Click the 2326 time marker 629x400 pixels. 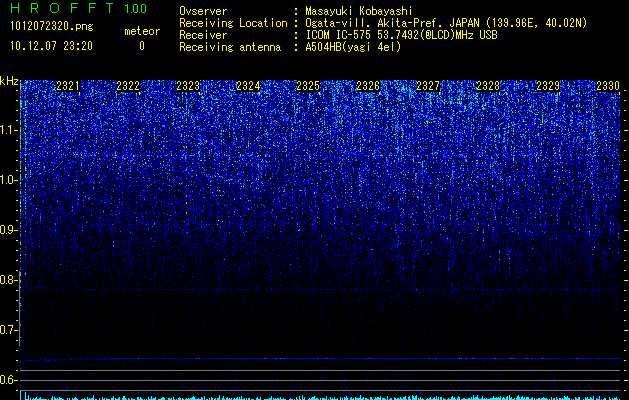click(x=368, y=85)
